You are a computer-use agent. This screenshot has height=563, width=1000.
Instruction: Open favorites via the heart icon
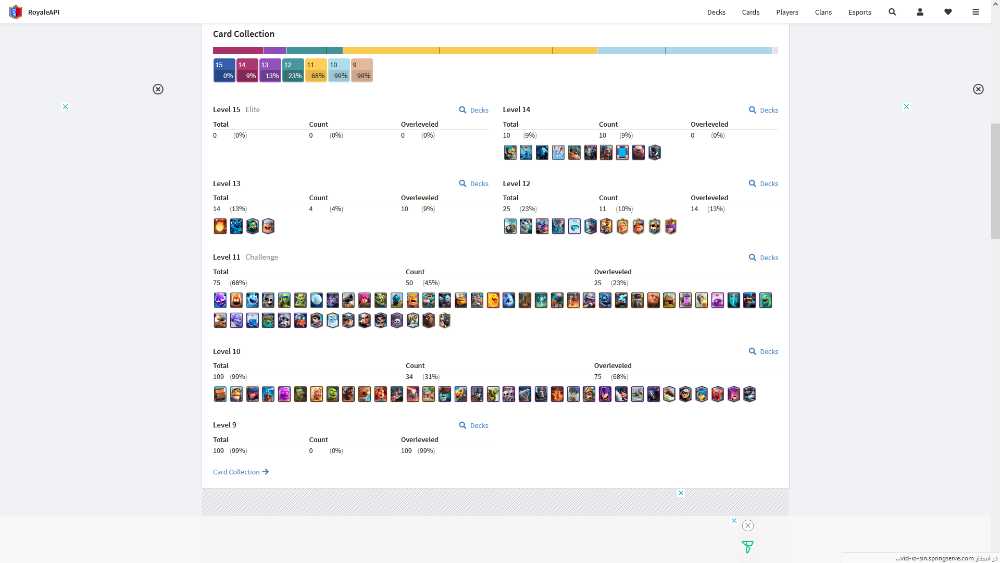coord(948,12)
